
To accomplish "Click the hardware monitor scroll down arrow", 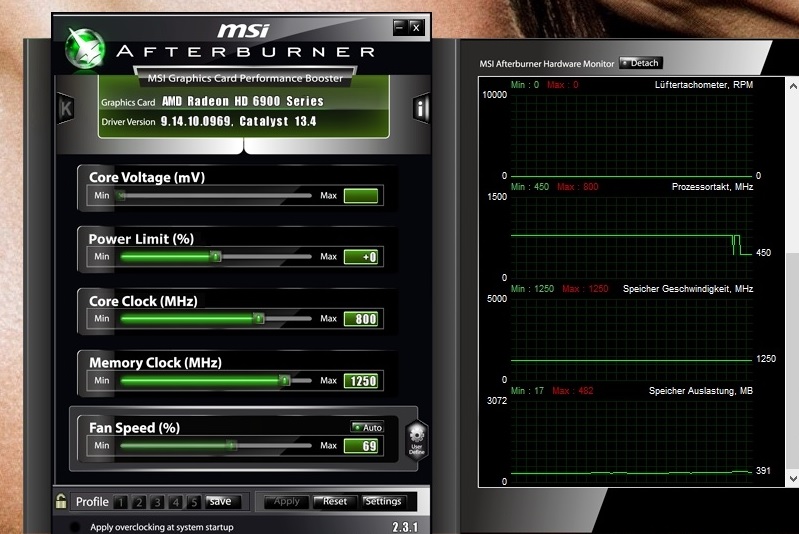I will coord(793,478).
